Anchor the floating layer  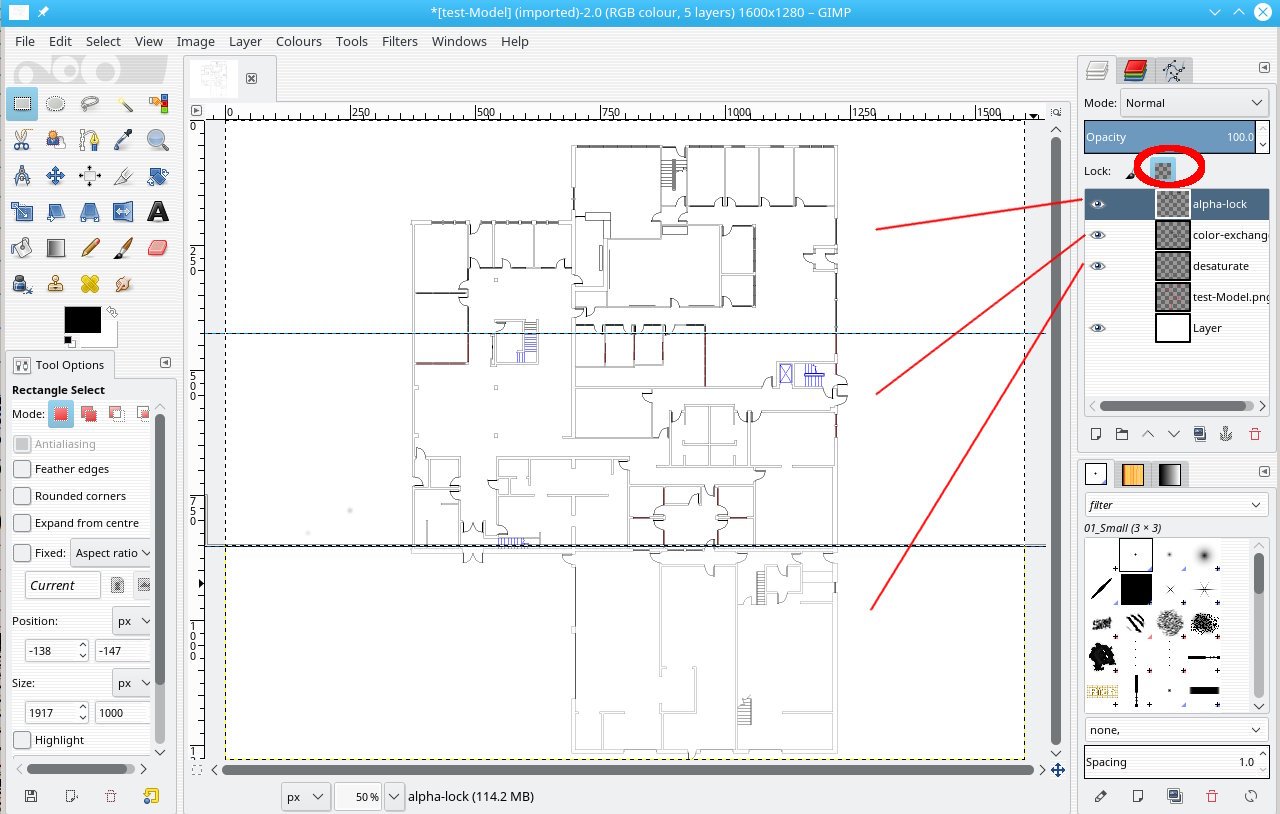(1228, 434)
